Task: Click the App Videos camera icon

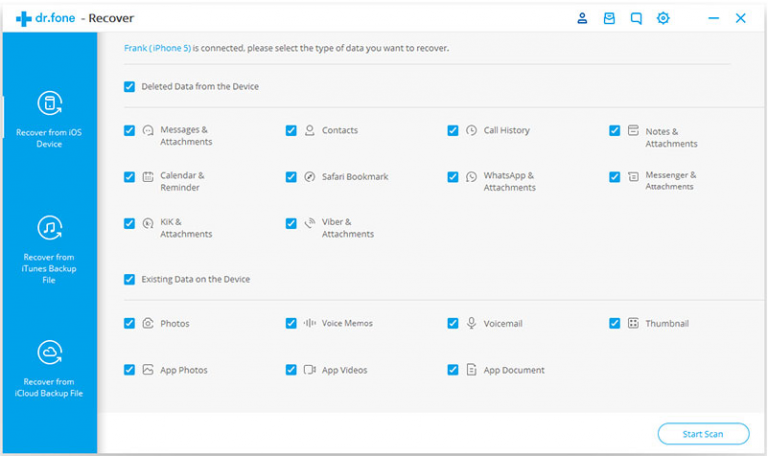Action: pyautogui.click(x=309, y=370)
